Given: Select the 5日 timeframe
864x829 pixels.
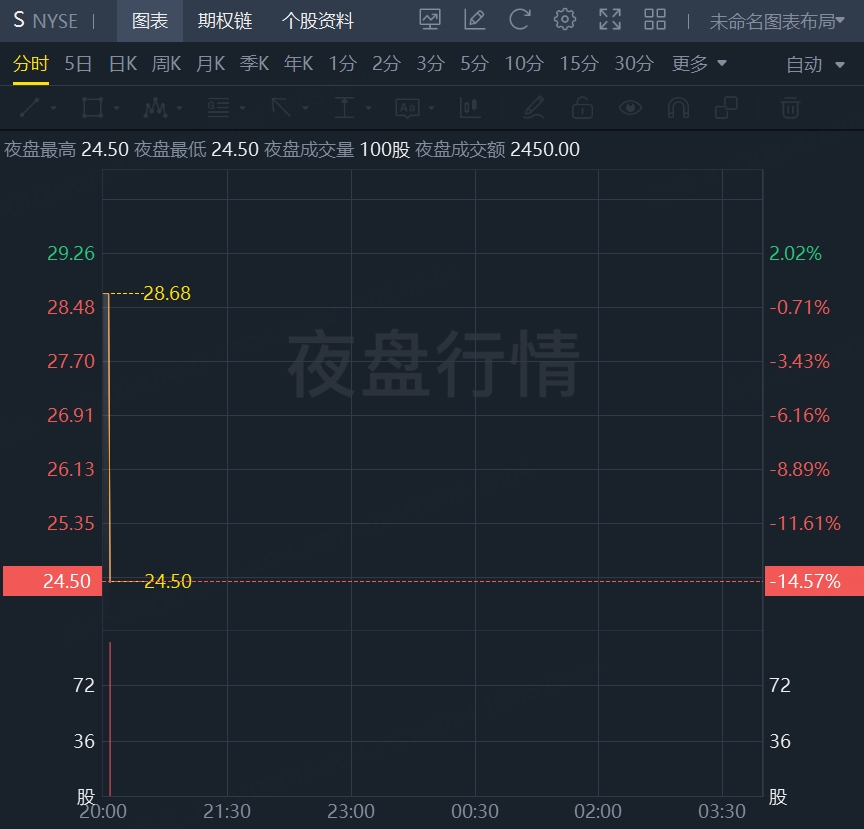Looking at the screenshot, I should click(78, 64).
